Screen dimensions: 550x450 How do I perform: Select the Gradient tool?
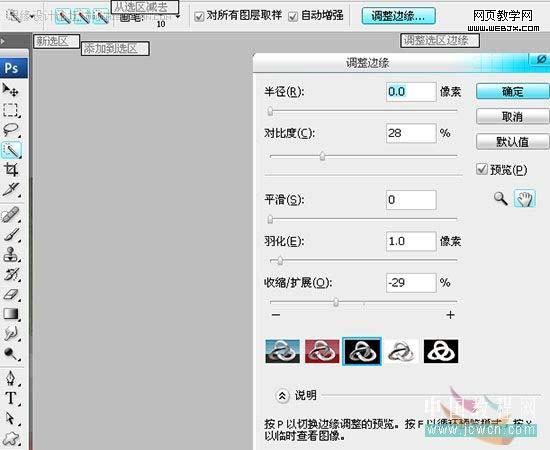click(x=11, y=314)
